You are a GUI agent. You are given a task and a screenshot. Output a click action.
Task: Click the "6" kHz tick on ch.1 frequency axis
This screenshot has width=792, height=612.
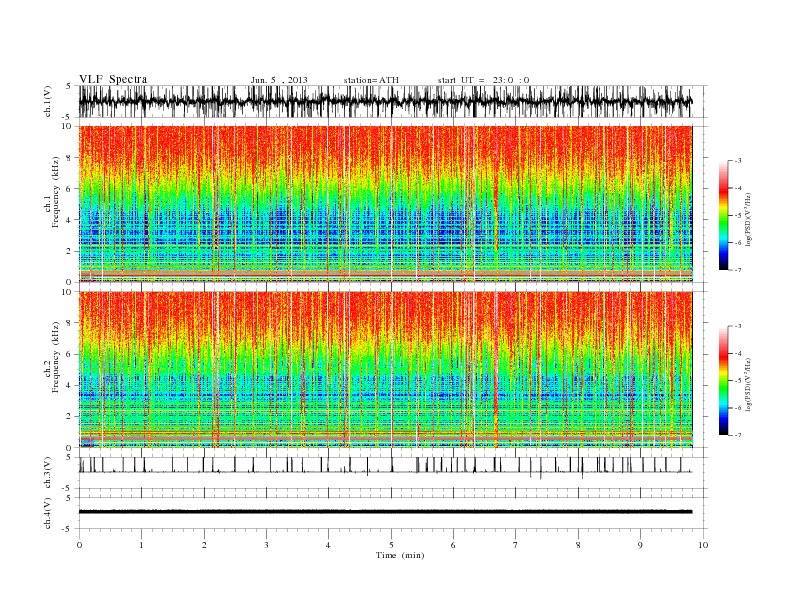click(70, 189)
